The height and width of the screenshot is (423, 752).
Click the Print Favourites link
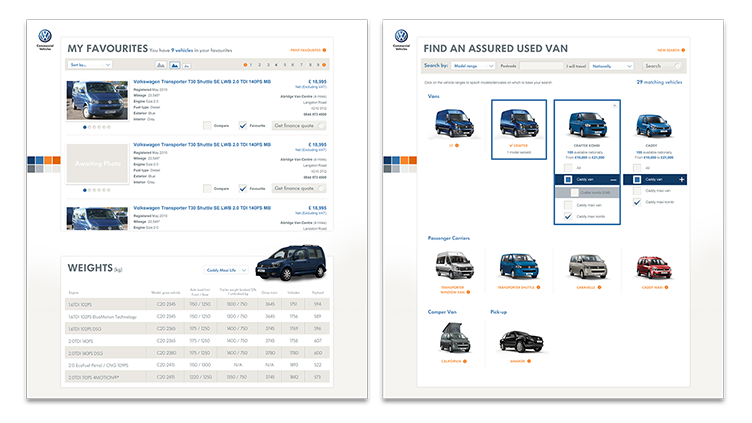pyautogui.click(x=305, y=50)
